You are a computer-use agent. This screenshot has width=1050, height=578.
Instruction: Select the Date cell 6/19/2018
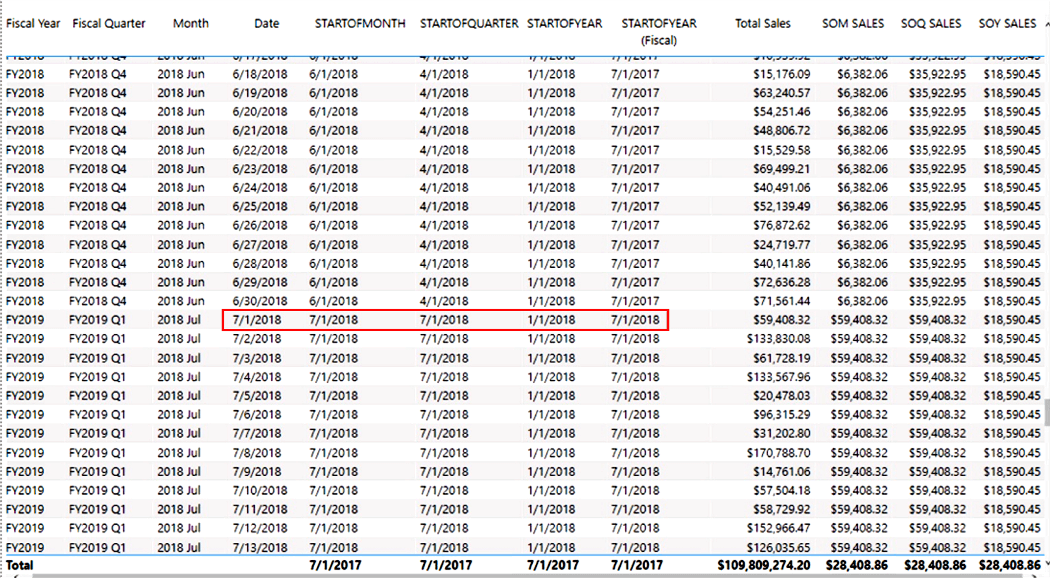(x=260, y=92)
